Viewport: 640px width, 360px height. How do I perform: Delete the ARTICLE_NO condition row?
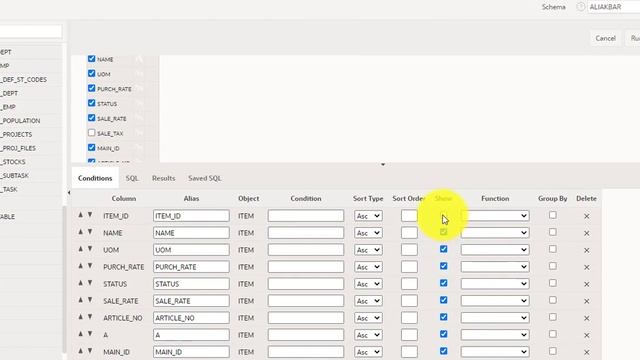pos(587,318)
